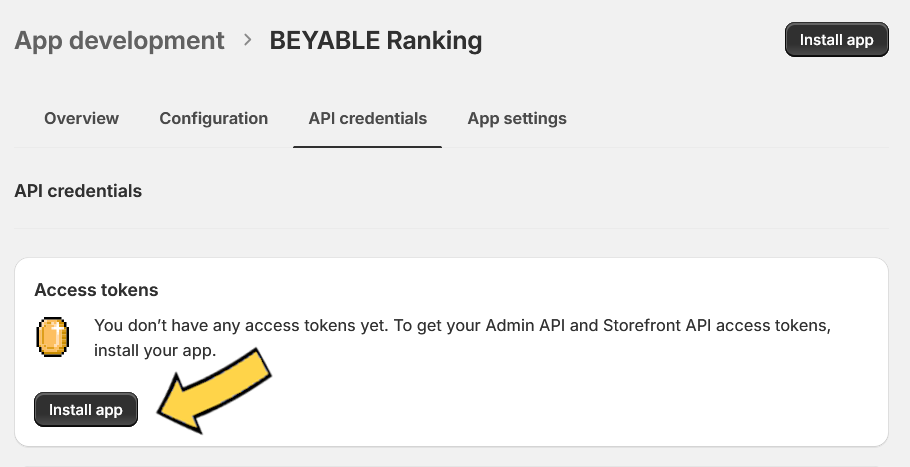Click Install app button in page header
910x467 pixels.
(836, 39)
